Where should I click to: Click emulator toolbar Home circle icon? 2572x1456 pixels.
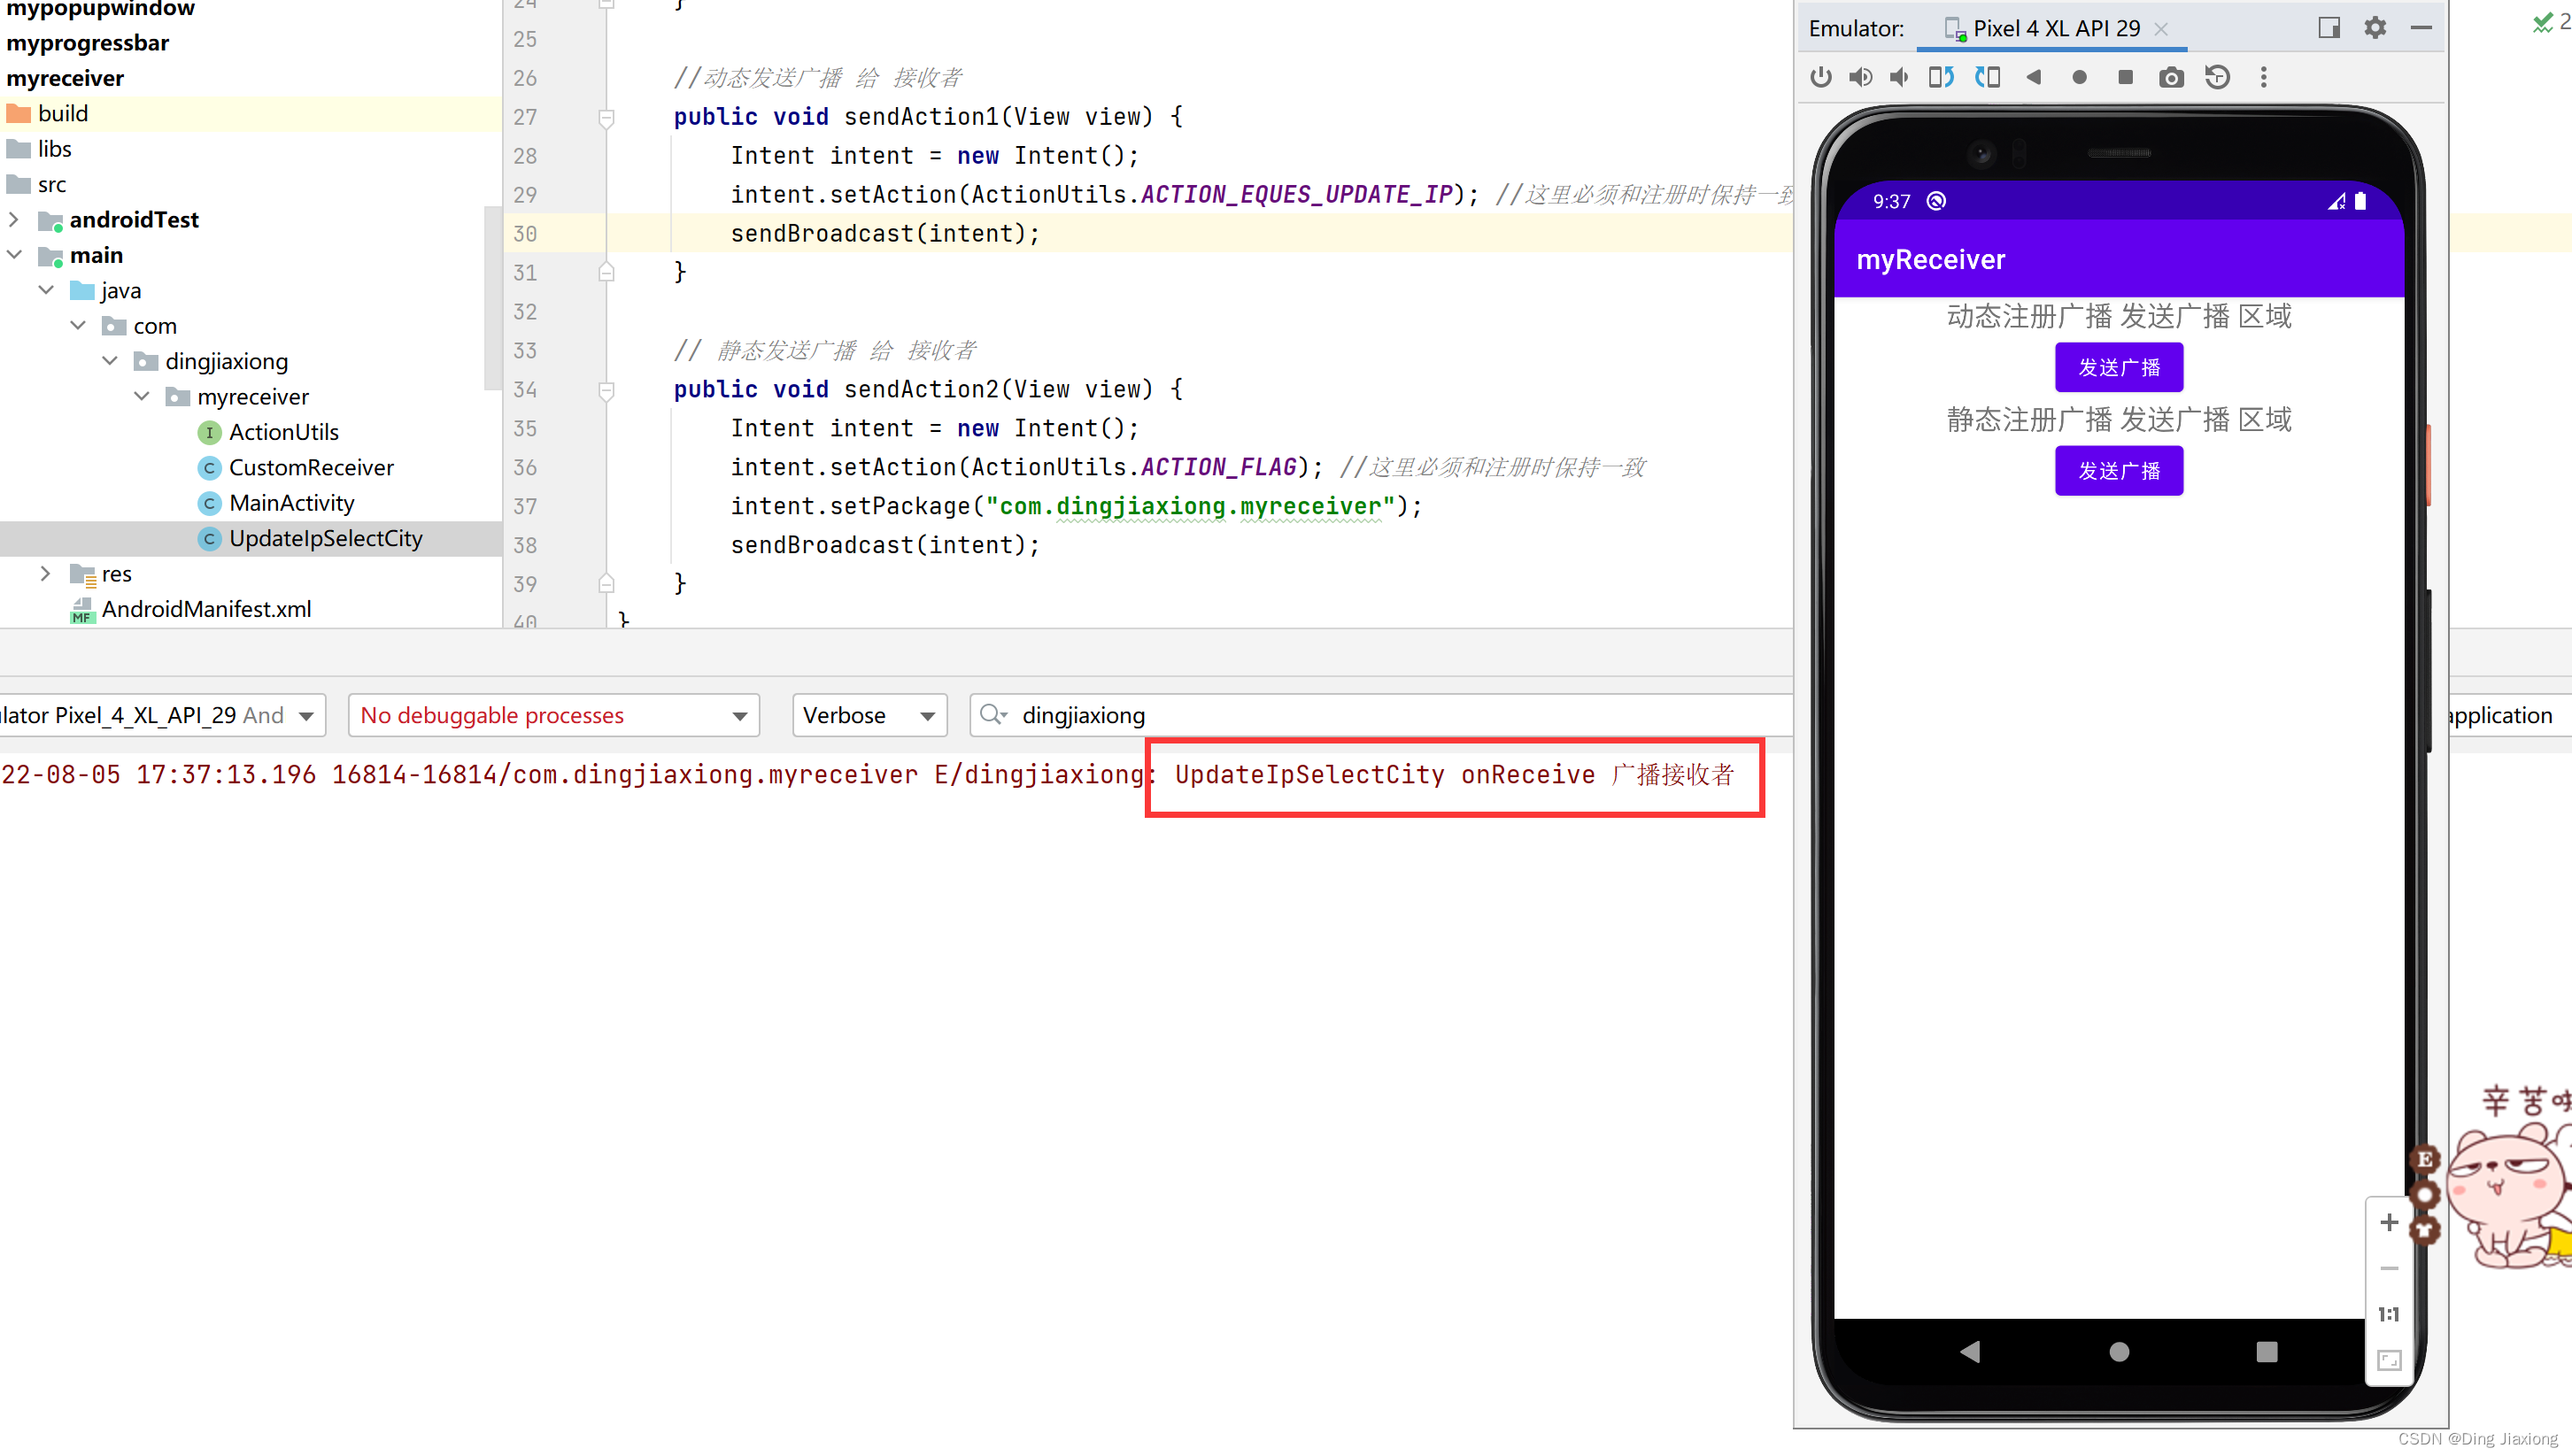tap(2079, 77)
